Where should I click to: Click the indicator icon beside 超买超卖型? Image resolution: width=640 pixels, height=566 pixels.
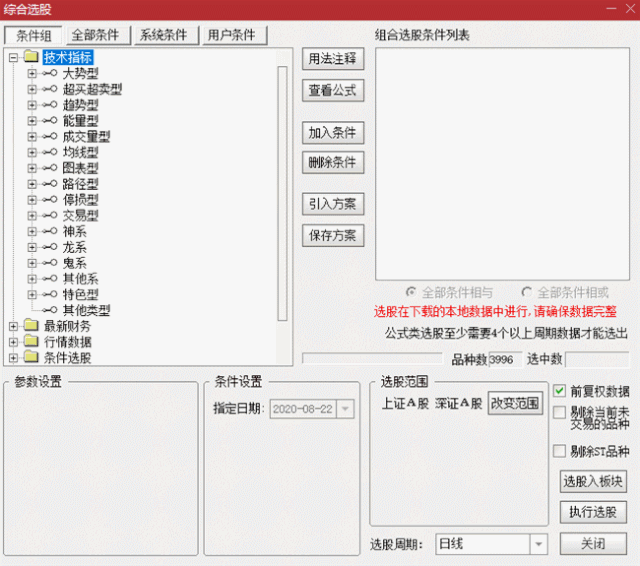pos(50,89)
